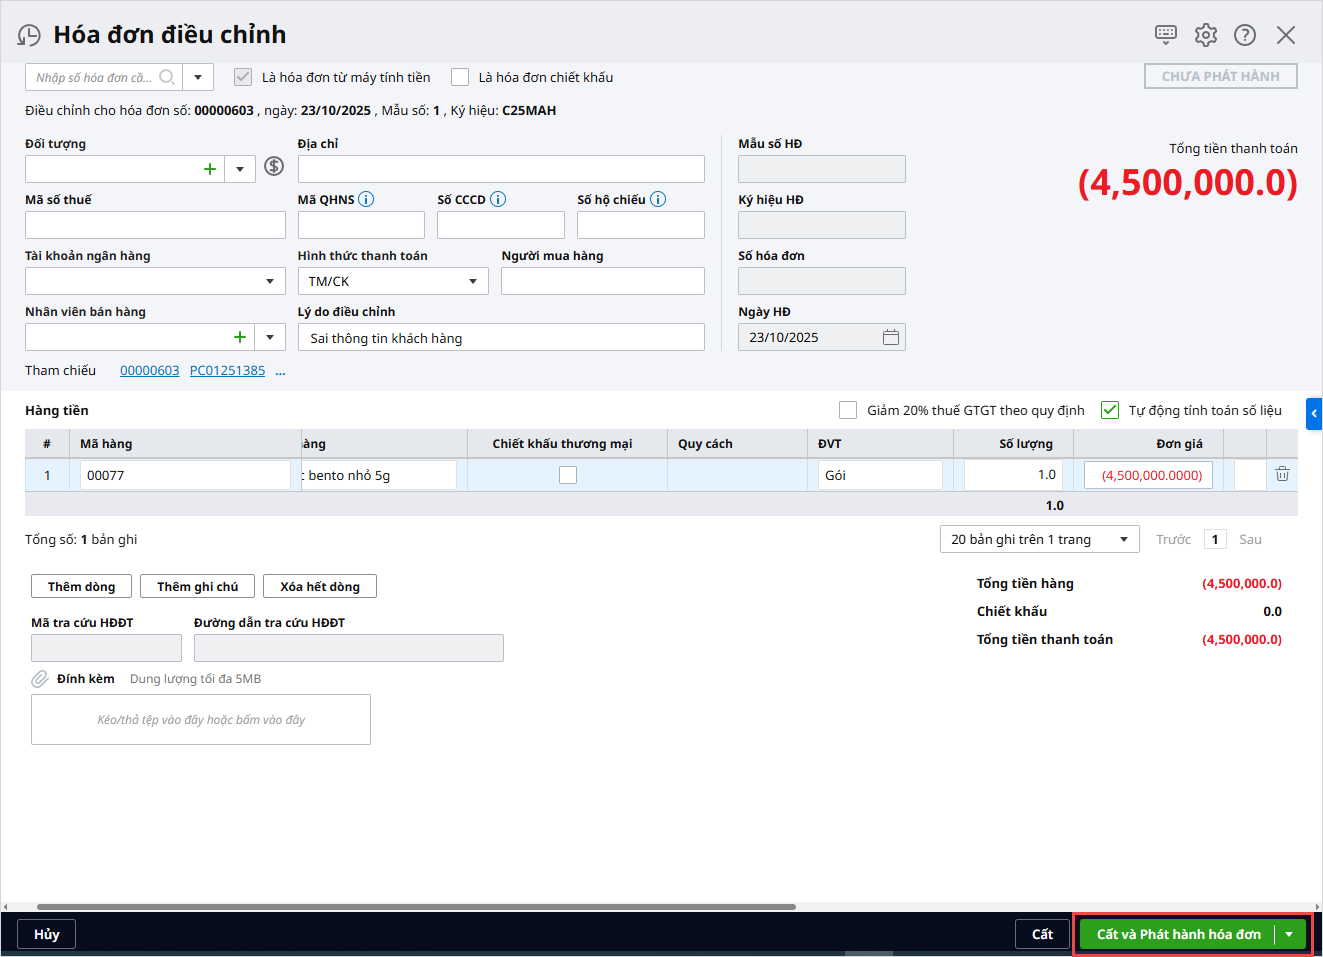This screenshot has height=957, width=1323.
Task: Add new Đối tượng with green plus
Action: [x=210, y=169]
